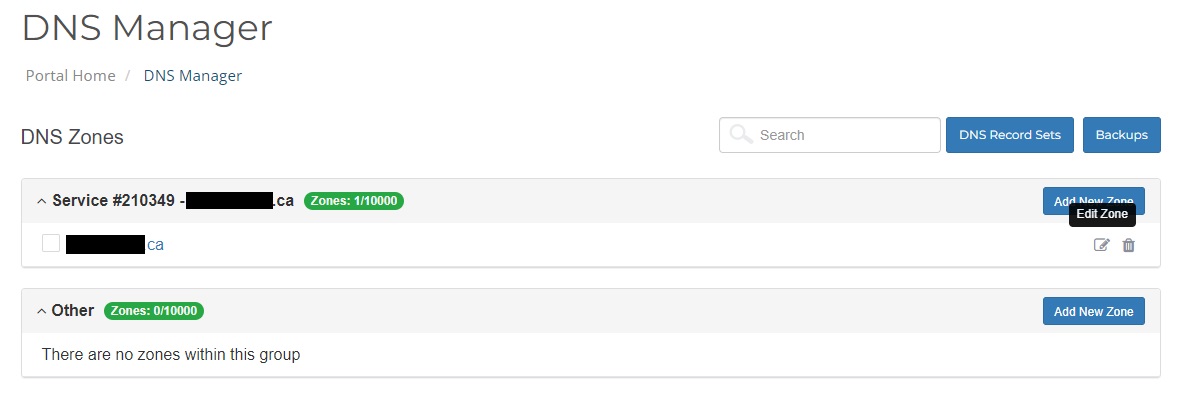Click the Service #210349 header title
The image size is (1178, 408).
tap(173, 201)
